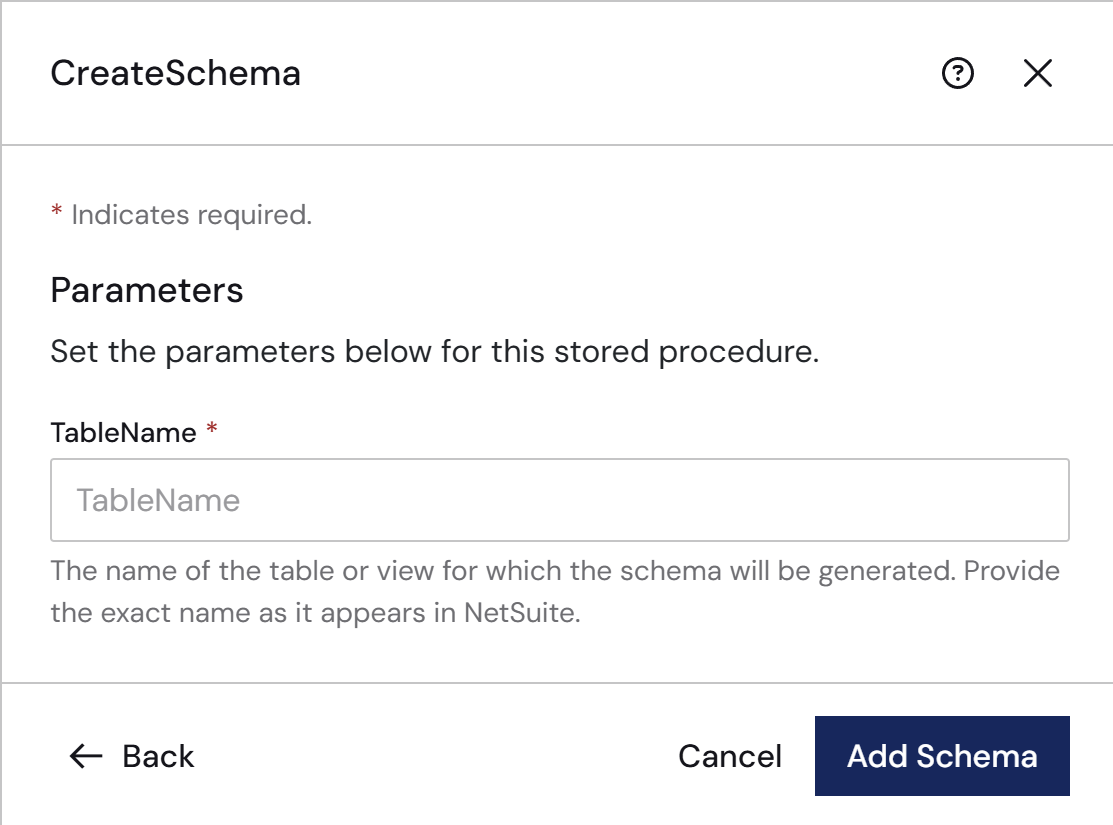Click the circled question mark in the header
The image size is (1113, 825).
pos(958,73)
